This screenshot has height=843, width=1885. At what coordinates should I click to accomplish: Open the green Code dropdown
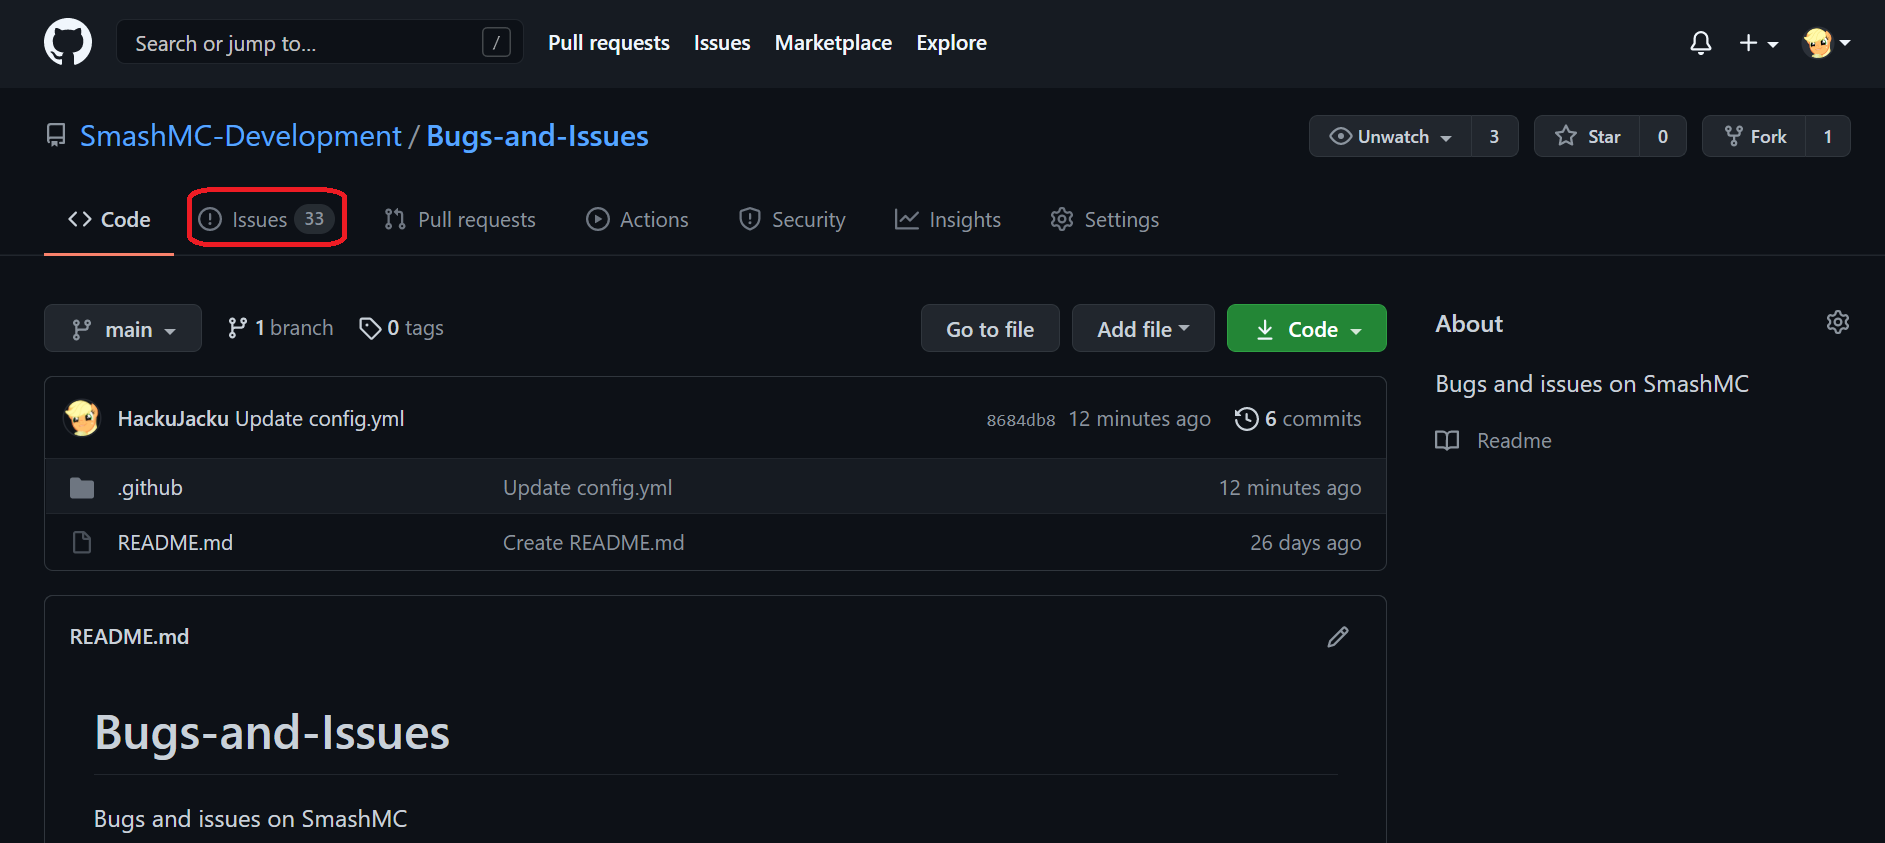coord(1307,328)
